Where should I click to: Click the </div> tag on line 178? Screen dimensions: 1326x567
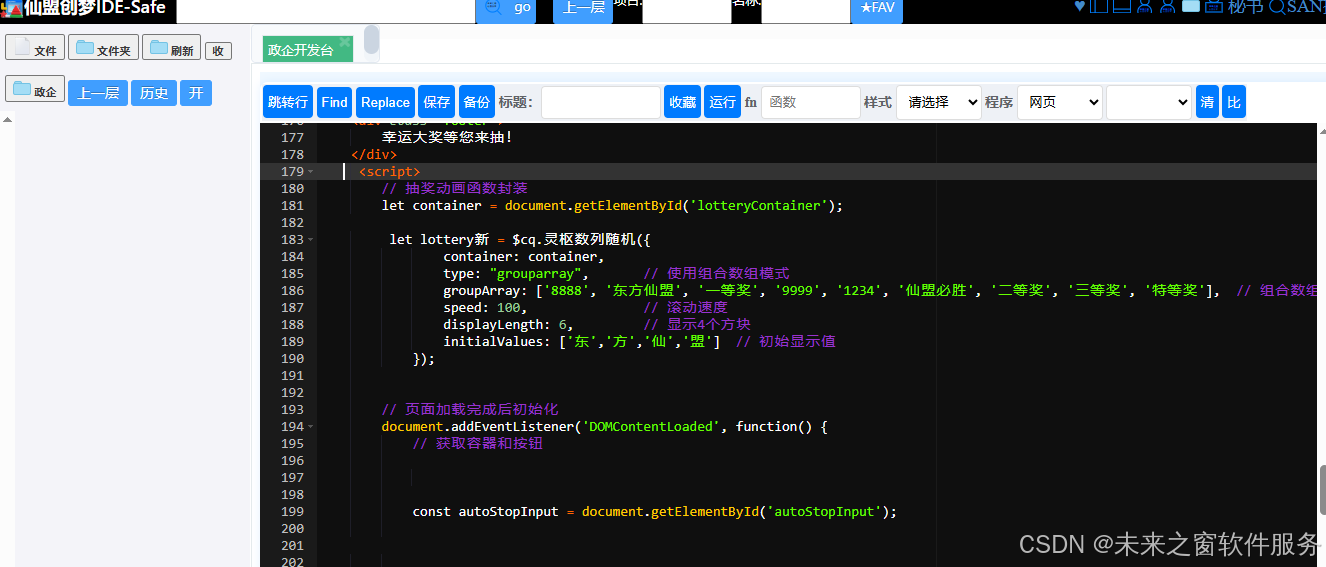coord(374,155)
